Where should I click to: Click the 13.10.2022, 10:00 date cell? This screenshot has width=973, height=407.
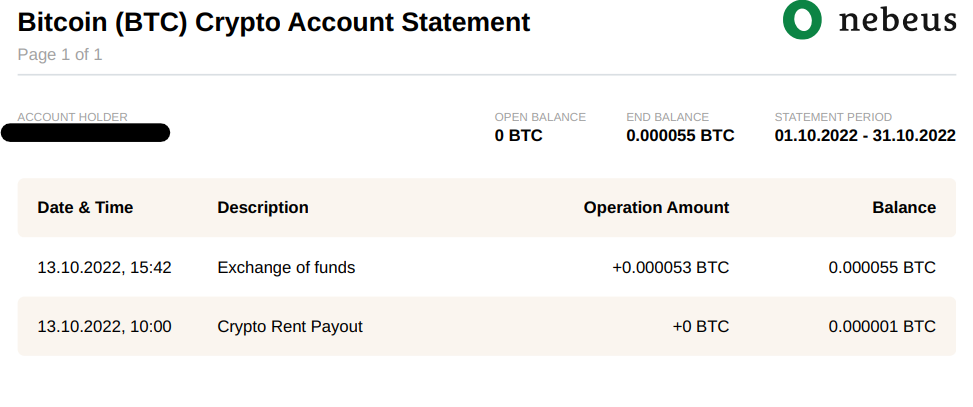tap(104, 326)
